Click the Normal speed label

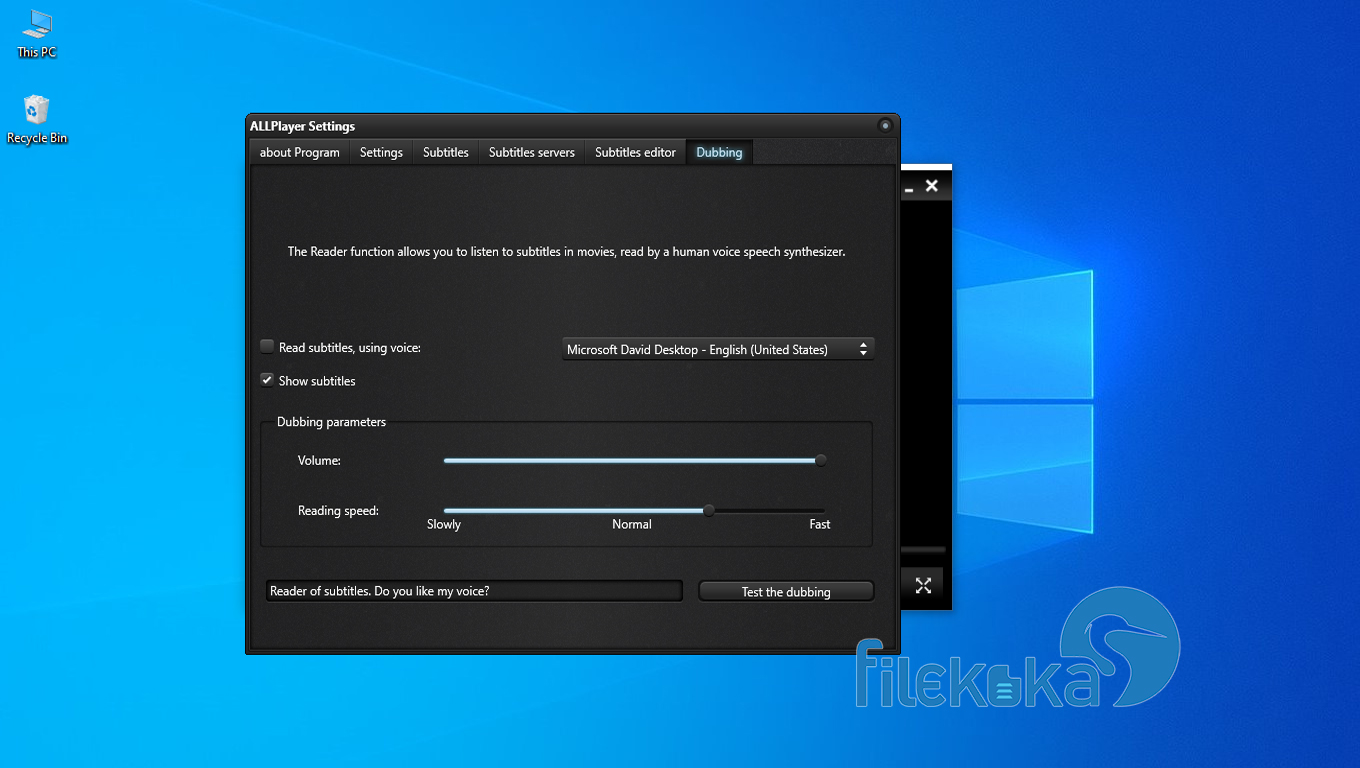632,524
